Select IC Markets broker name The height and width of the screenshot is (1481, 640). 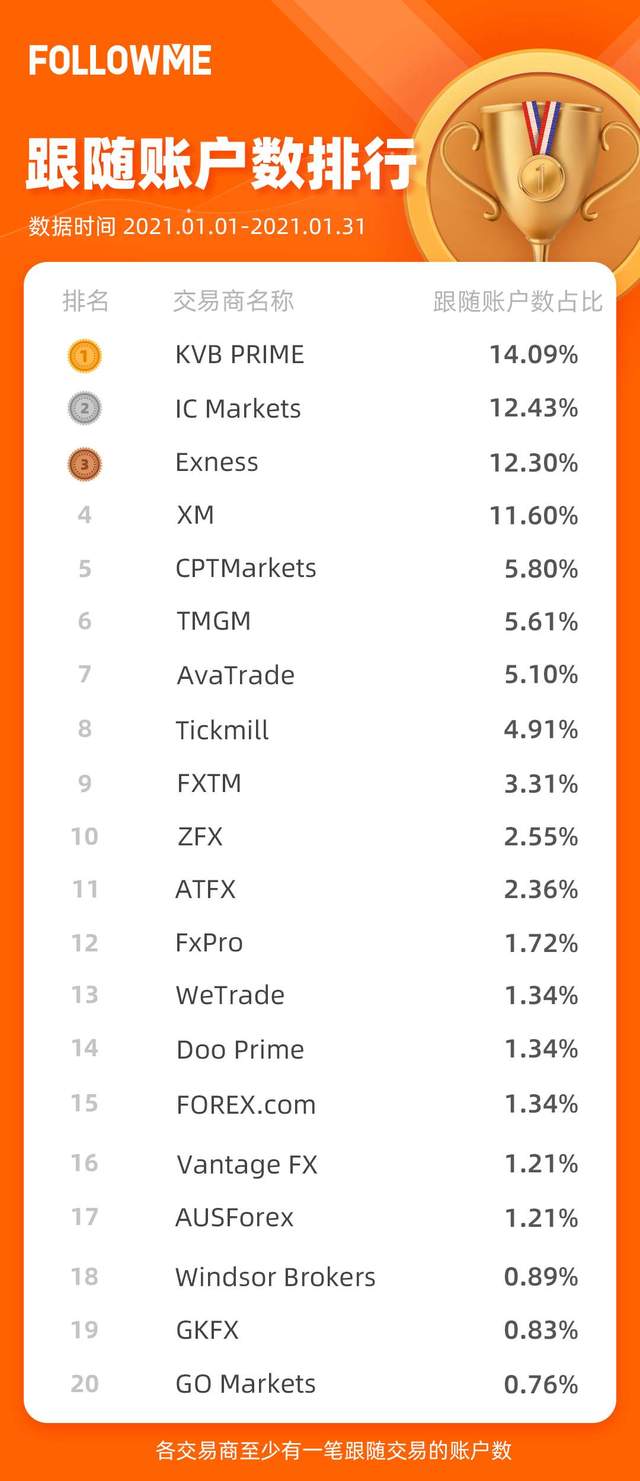tap(238, 408)
